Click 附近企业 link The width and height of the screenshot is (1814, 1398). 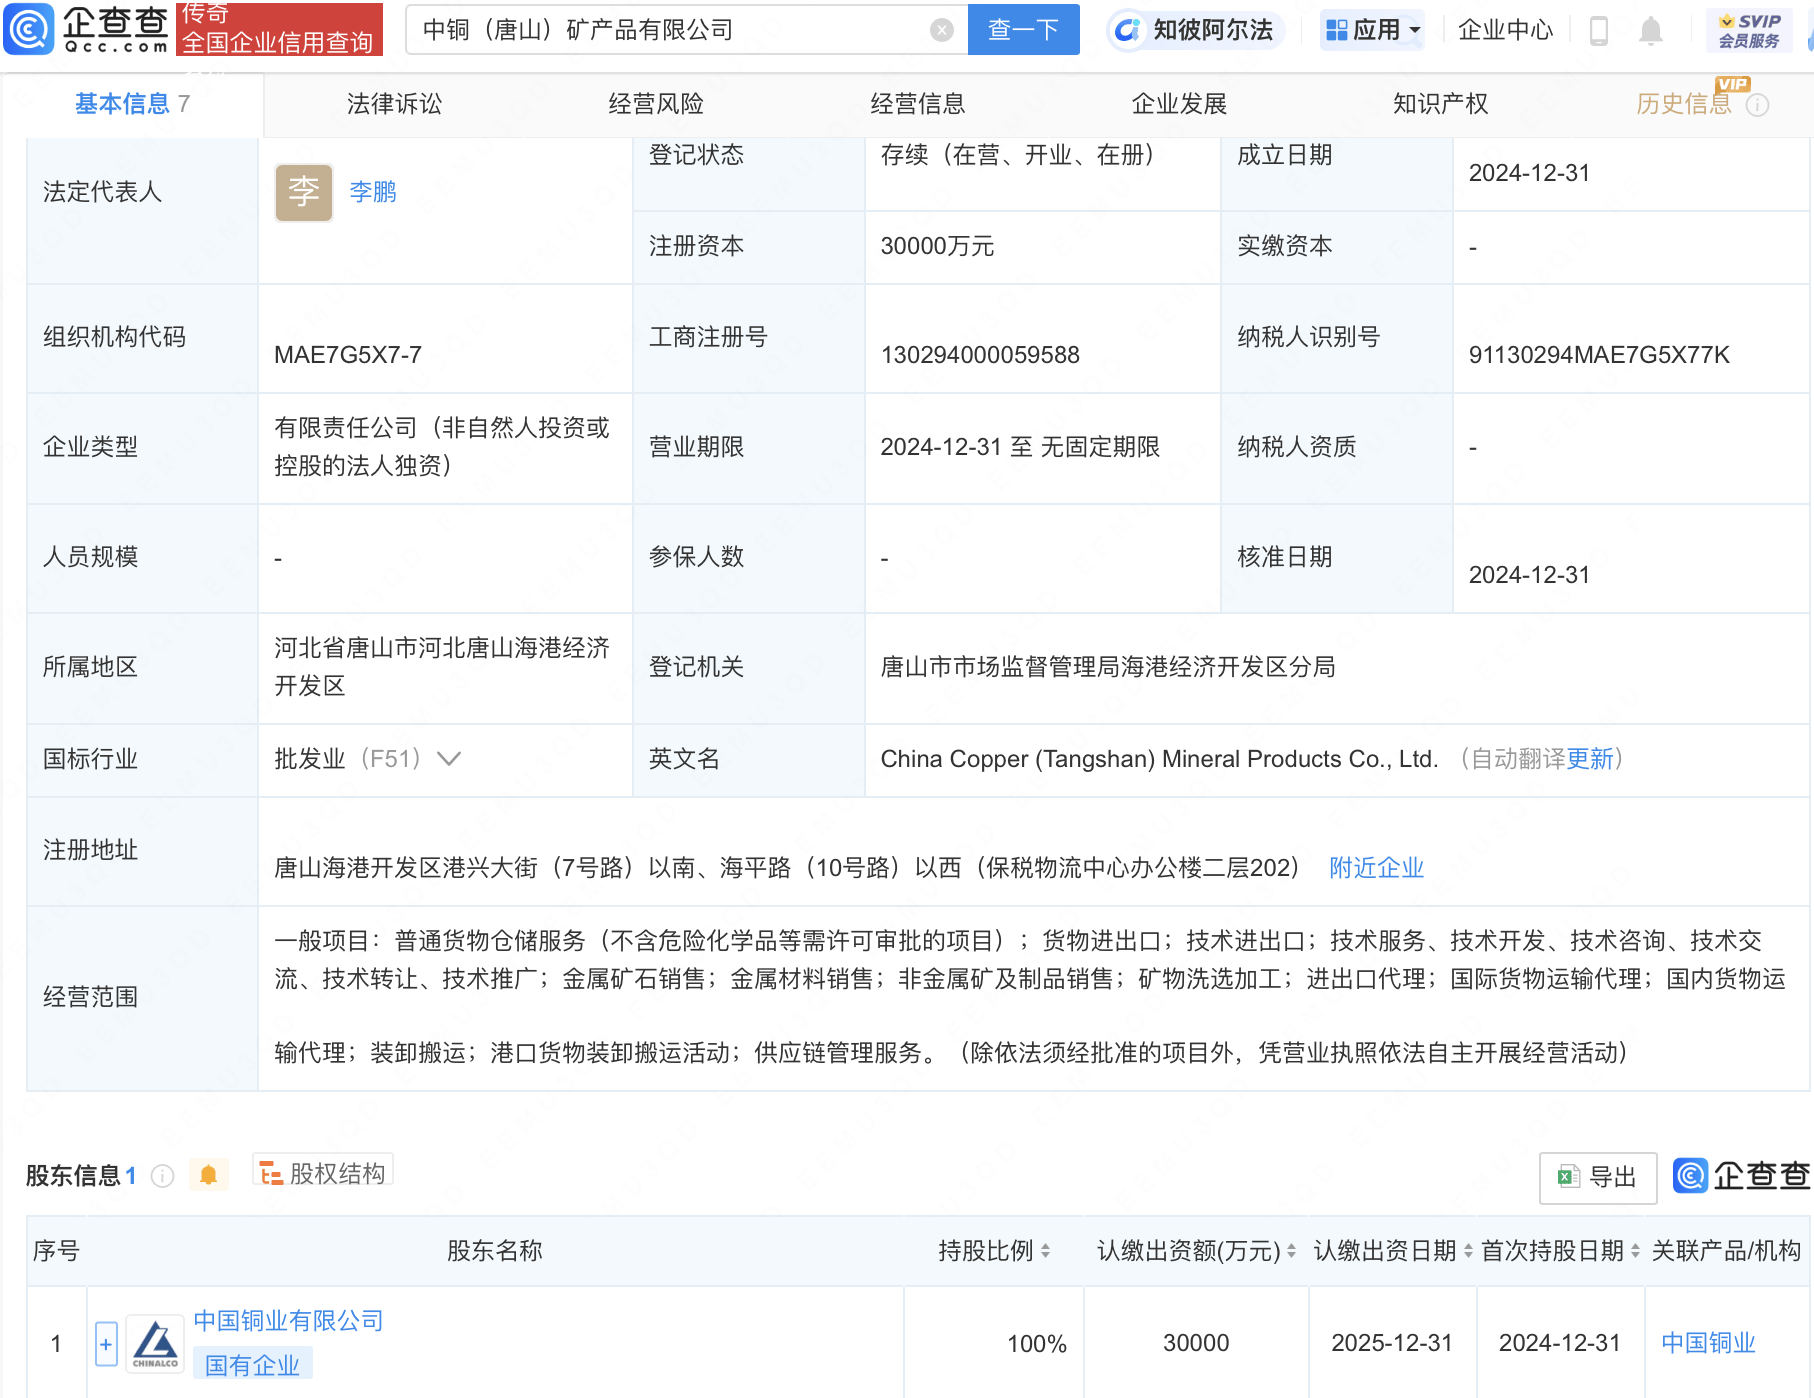[x=1376, y=868]
